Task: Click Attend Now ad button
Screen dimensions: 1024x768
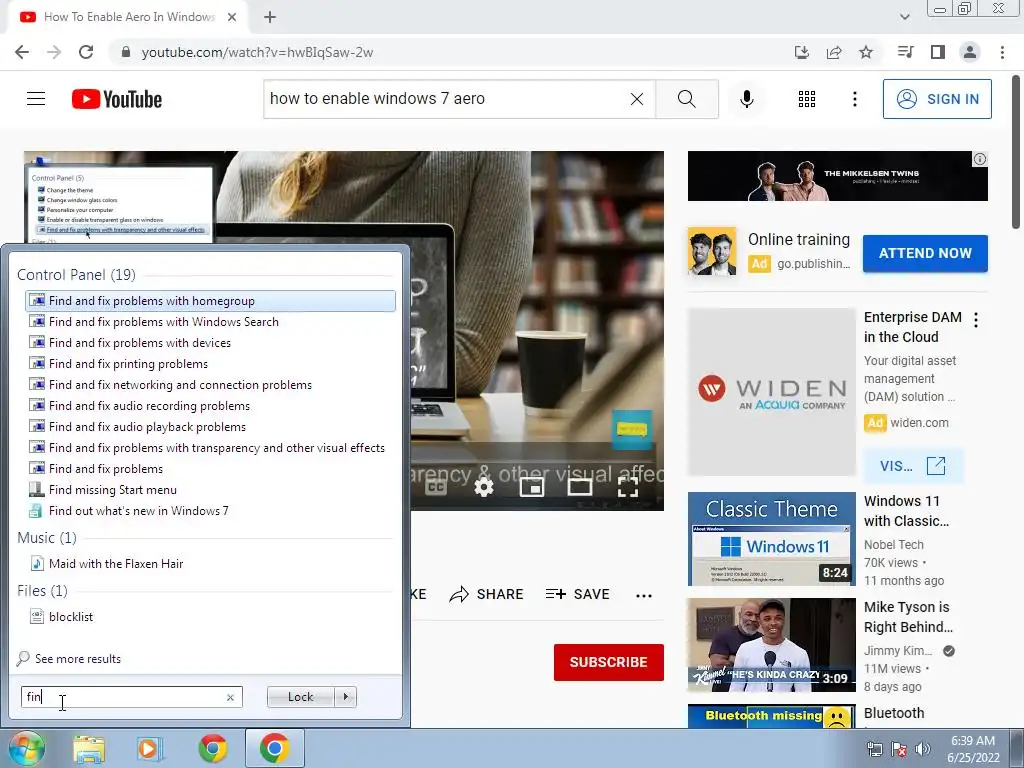Action: click(x=925, y=253)
